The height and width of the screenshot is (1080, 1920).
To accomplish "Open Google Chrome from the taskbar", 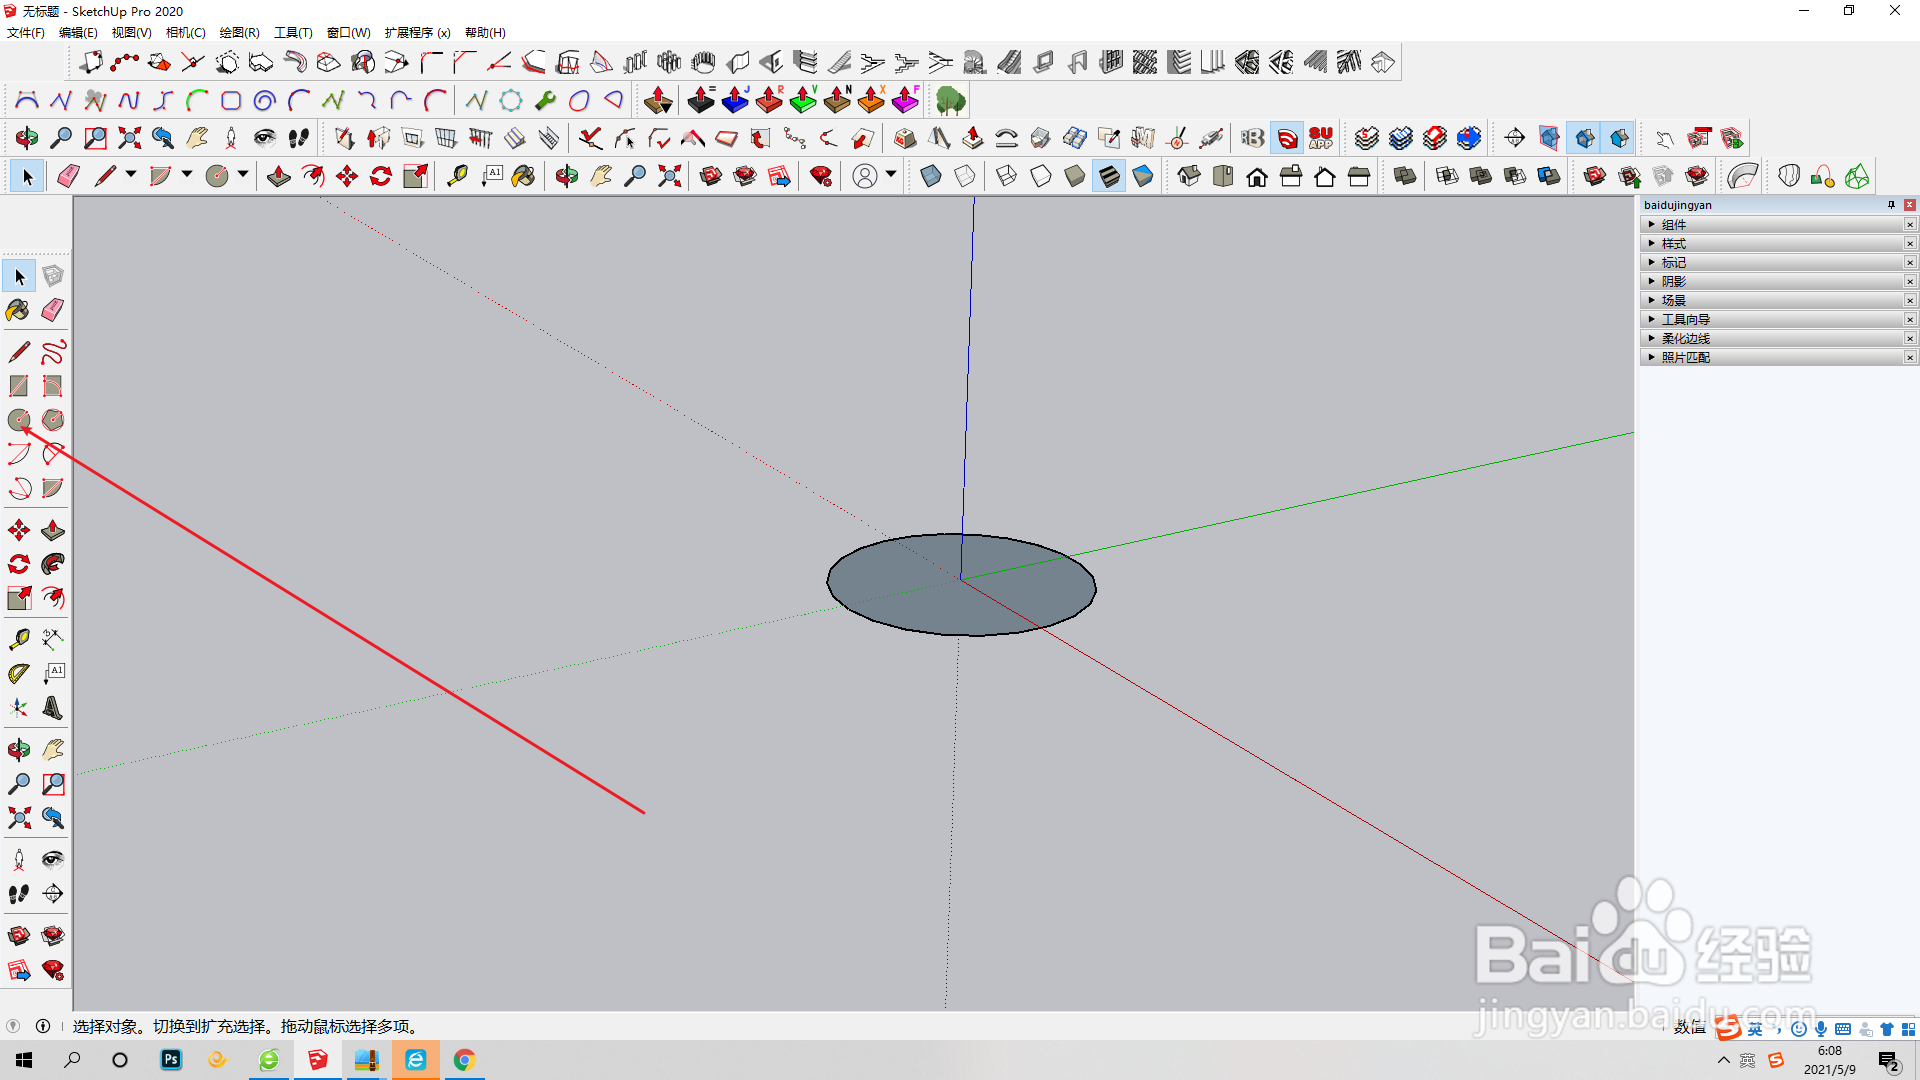I will [x=464, y=1060].
